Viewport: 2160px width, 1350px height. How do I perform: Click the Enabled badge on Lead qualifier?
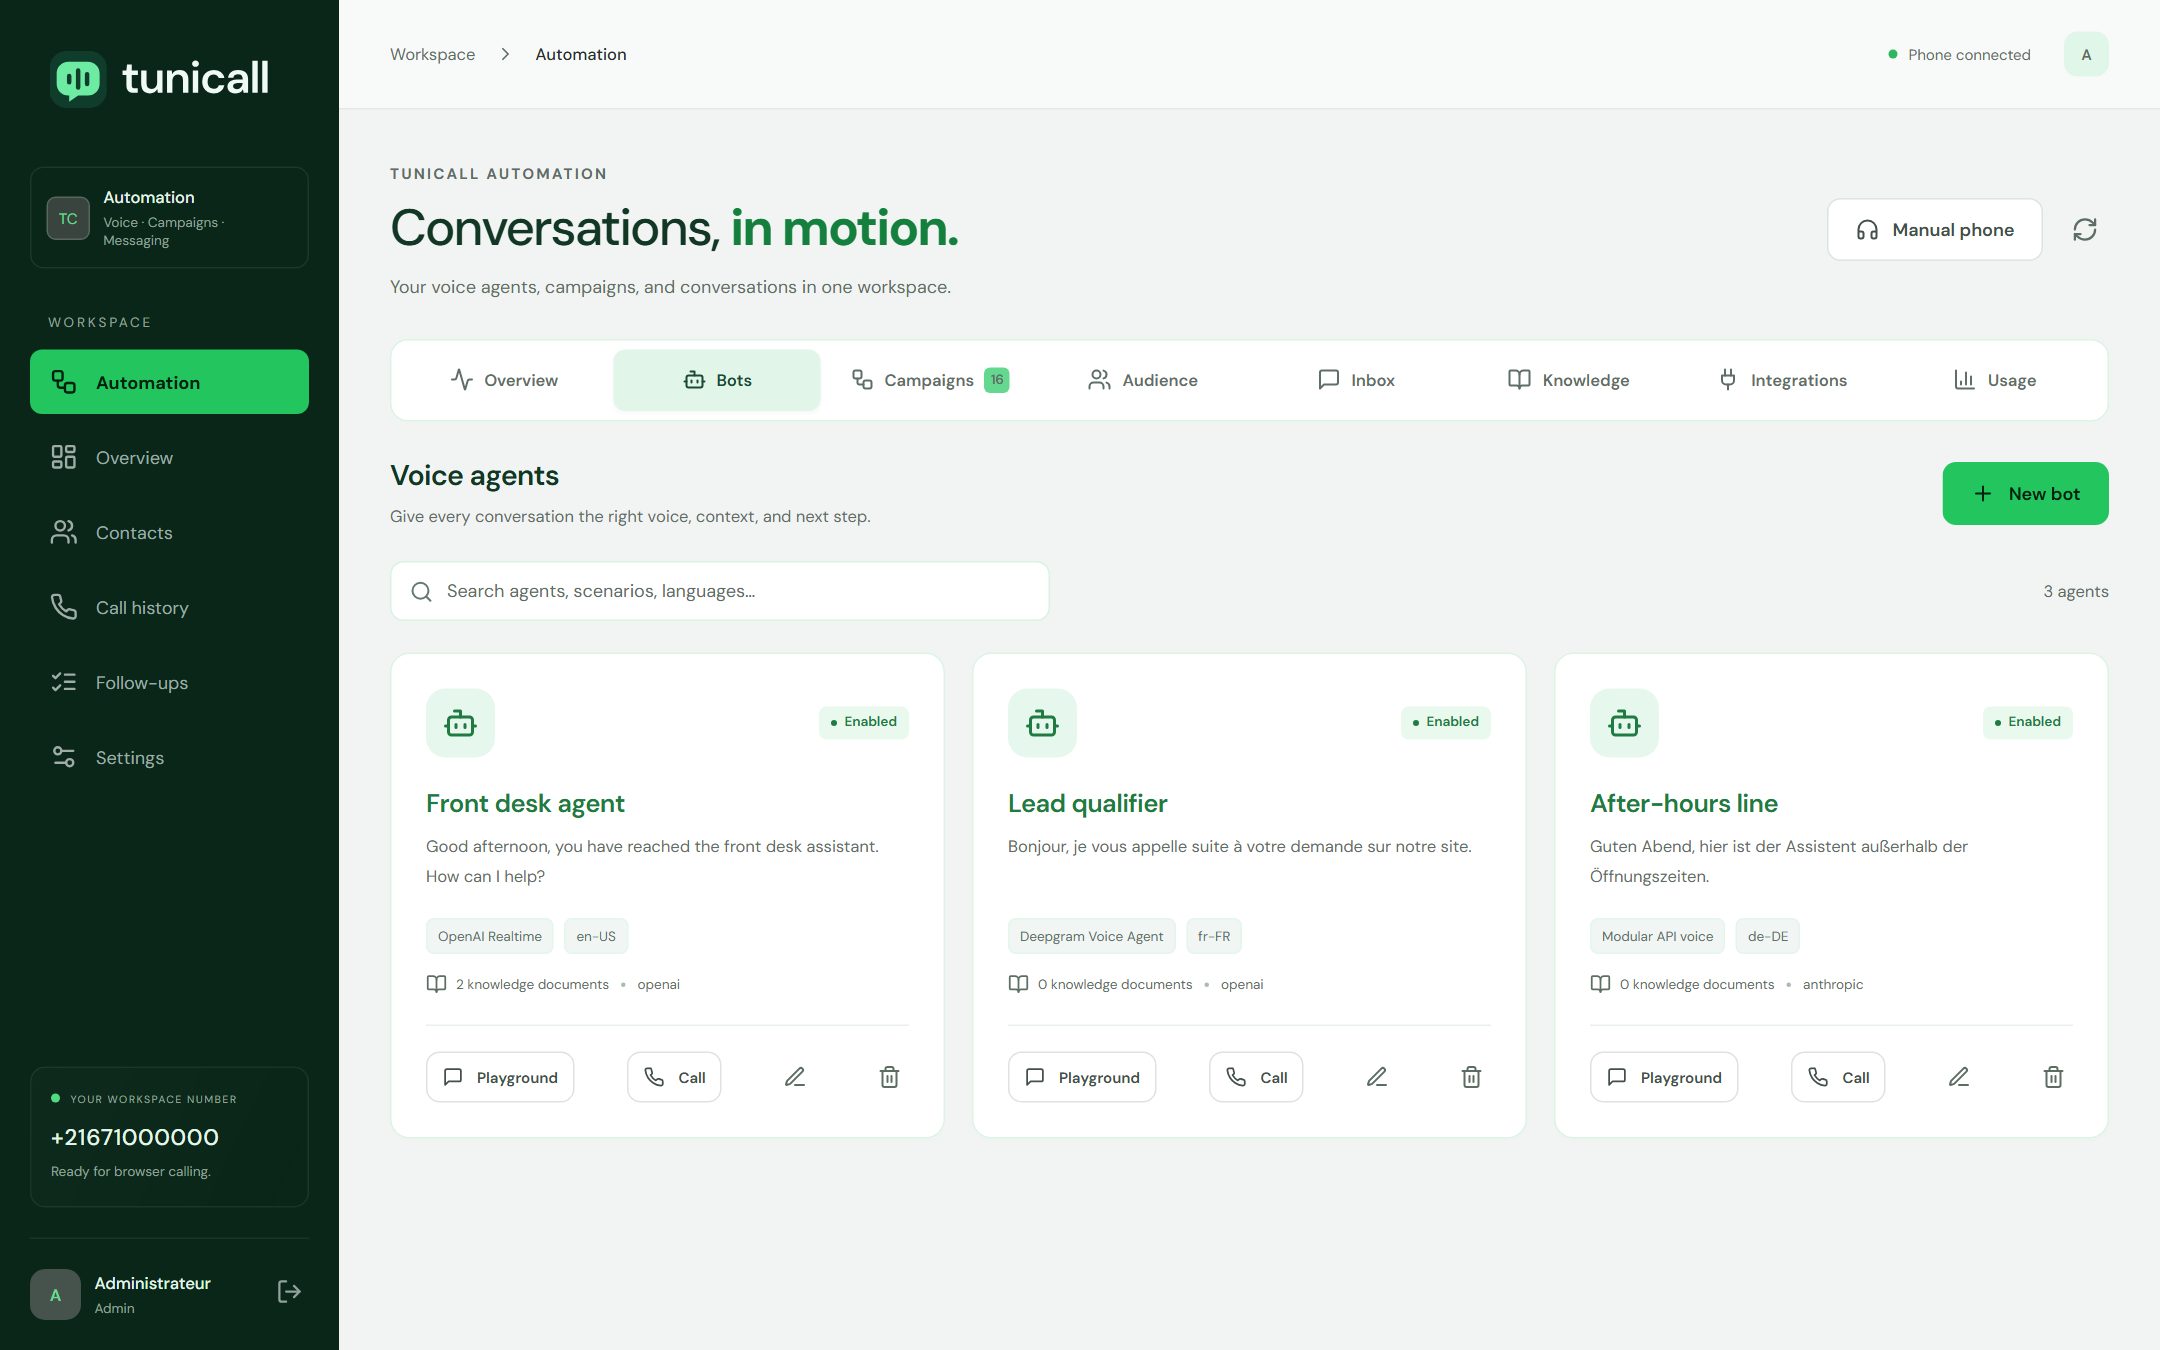pos(1445,722)
